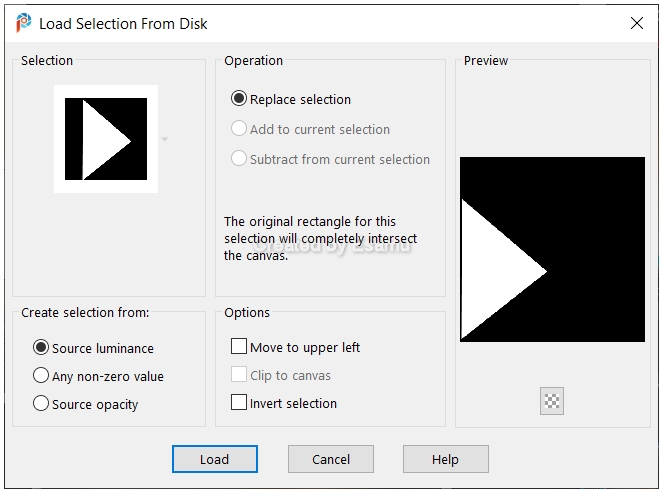Toggle the transparency checkerboard preview icon
This screenshot has width=663, height=493.
coord(552,401)
